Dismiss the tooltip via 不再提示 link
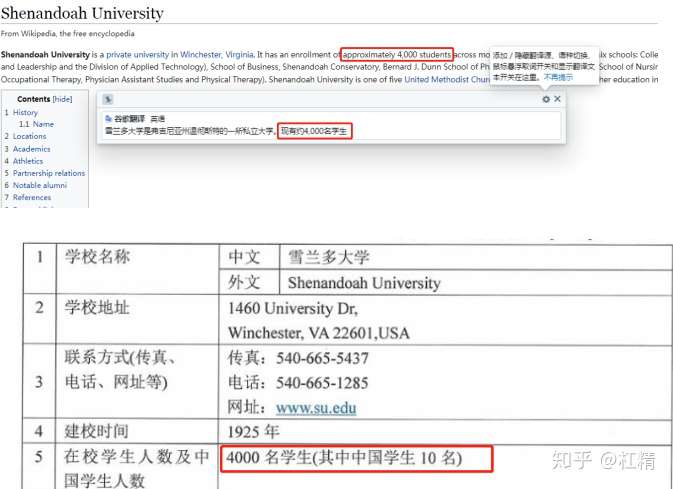 pyautogui.click(x=558, y=77)
